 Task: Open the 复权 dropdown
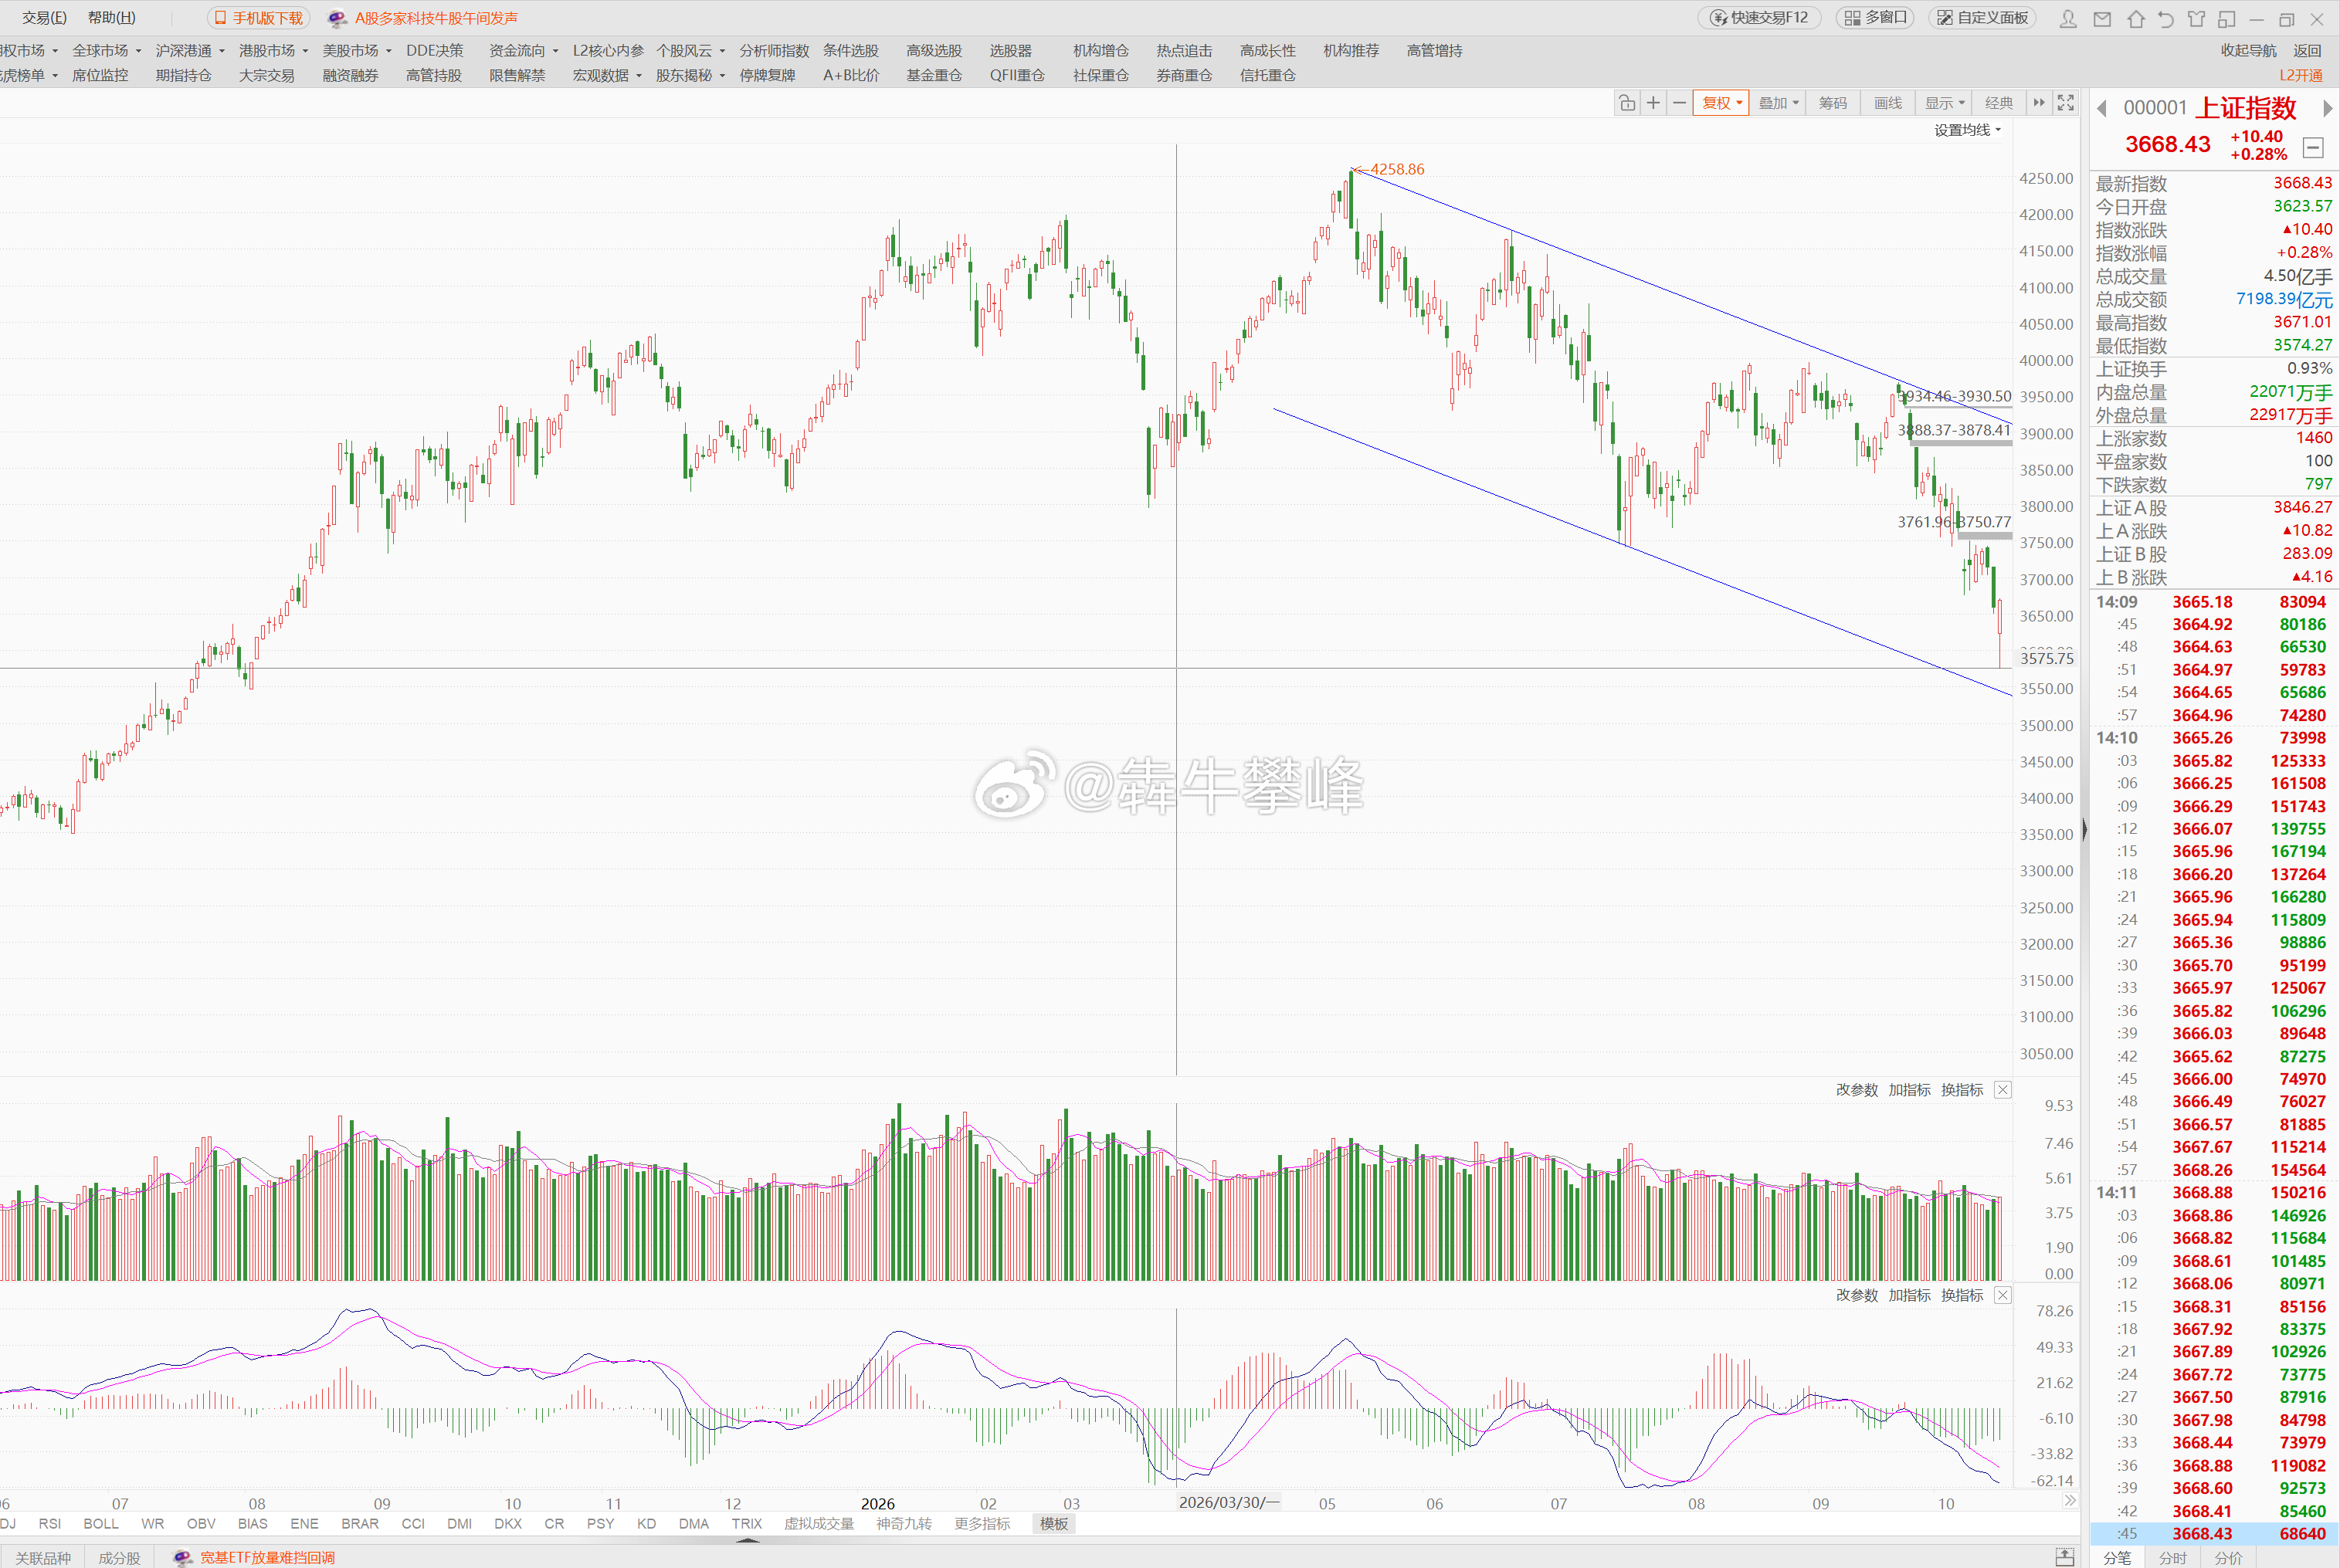tap(1721, 103)
